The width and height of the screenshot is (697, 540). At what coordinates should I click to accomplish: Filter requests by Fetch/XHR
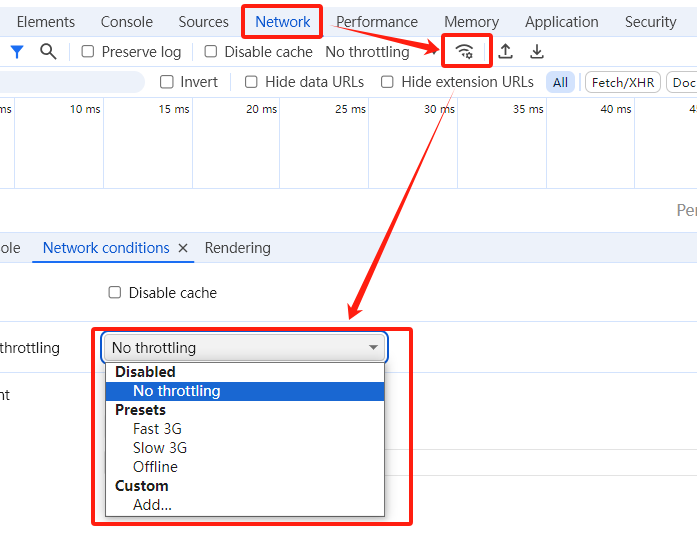pos(623,82)
